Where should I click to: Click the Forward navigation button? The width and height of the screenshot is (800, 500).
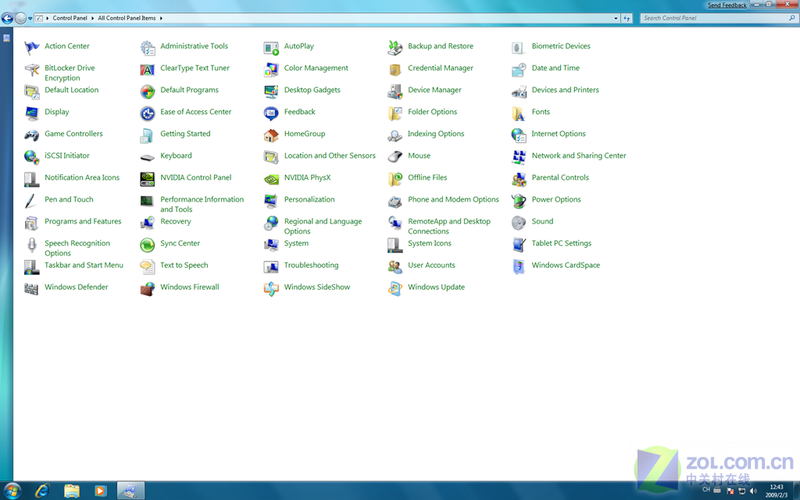click(x=20, y=18)
